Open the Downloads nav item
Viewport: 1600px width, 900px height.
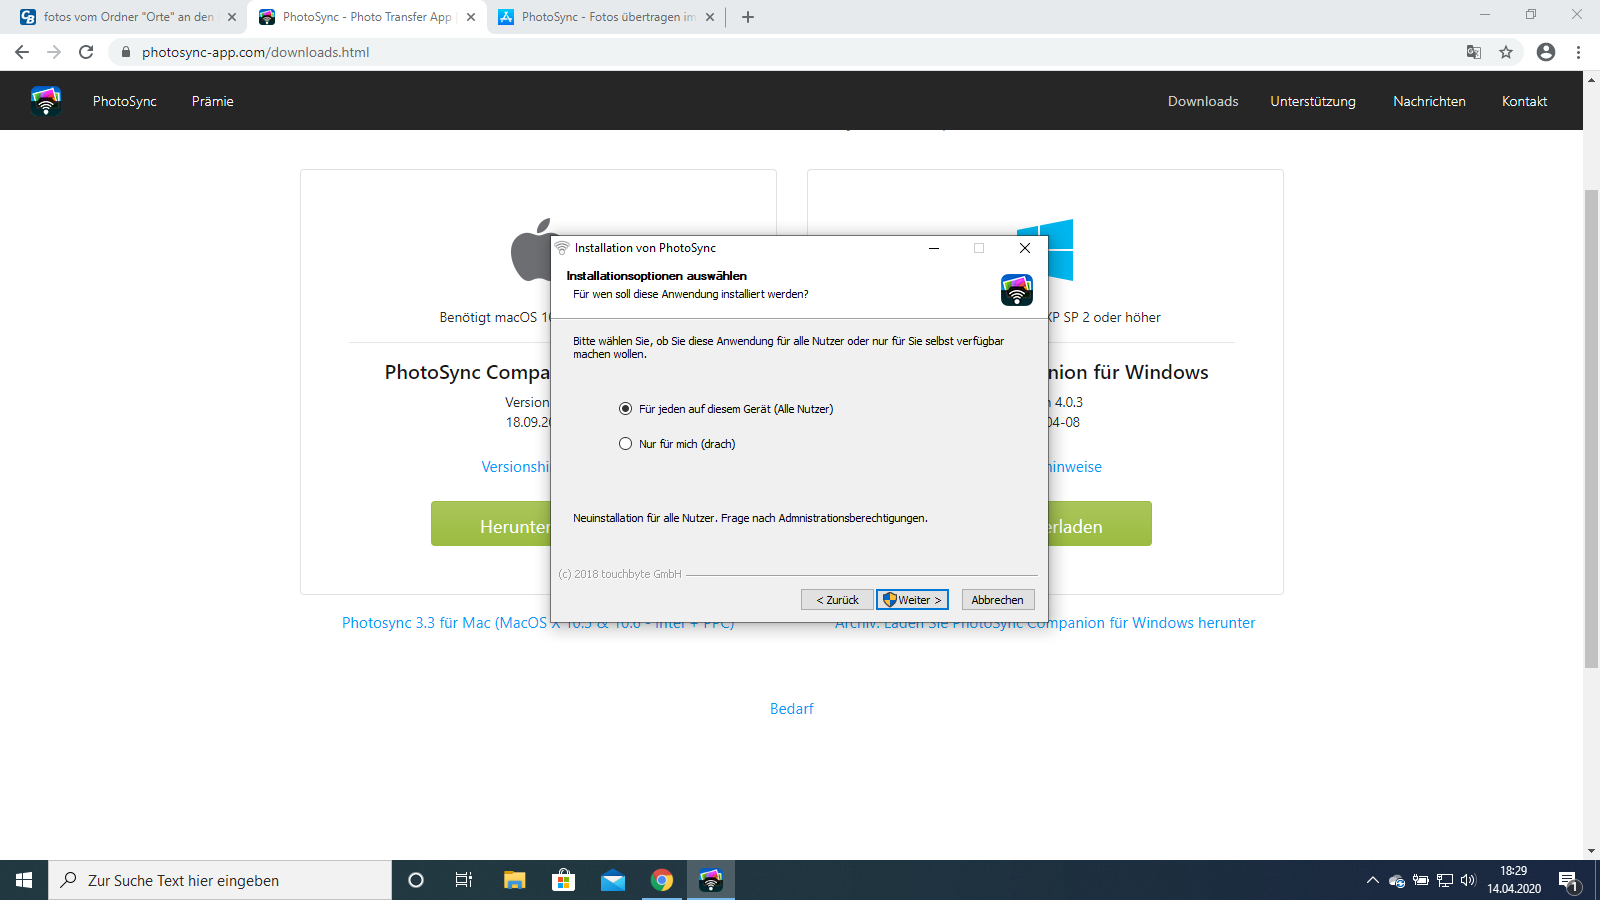(x=1203, y=101)
